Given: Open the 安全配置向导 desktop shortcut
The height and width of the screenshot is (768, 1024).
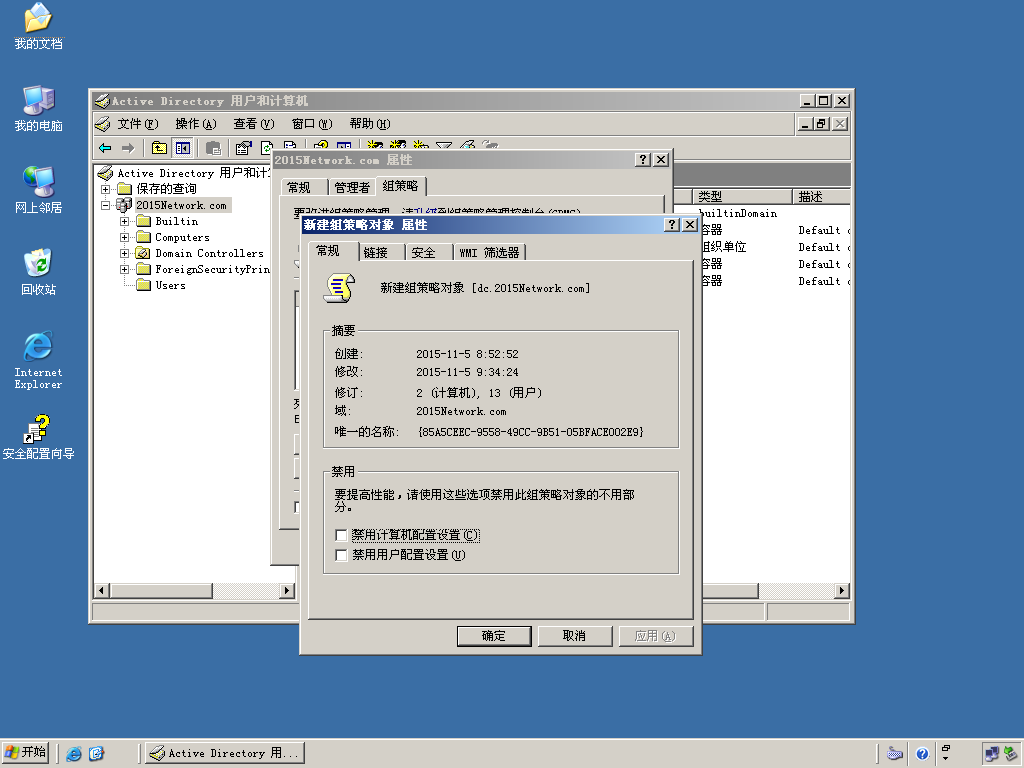Looking at the screenshot, I should (x=39, y=437).
